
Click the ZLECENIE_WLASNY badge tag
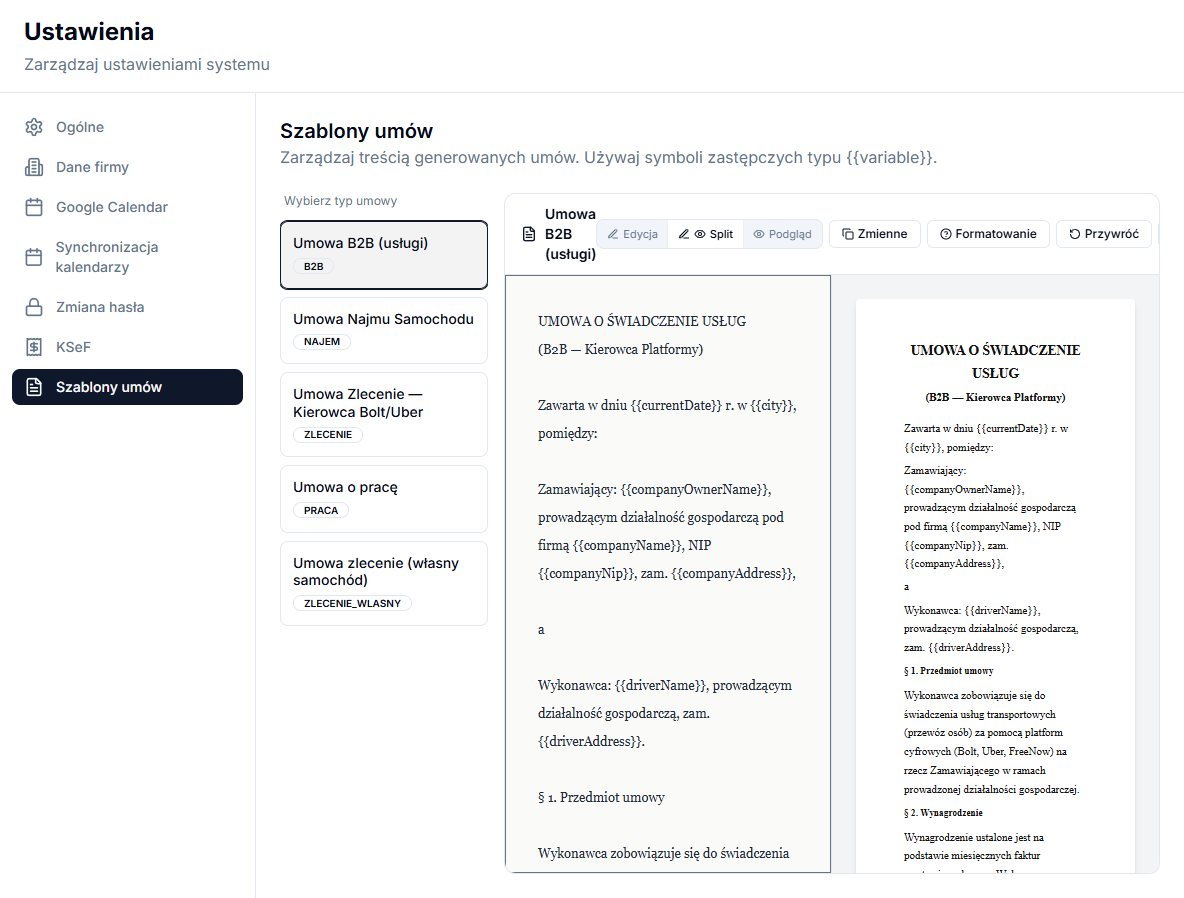point(352,603)
